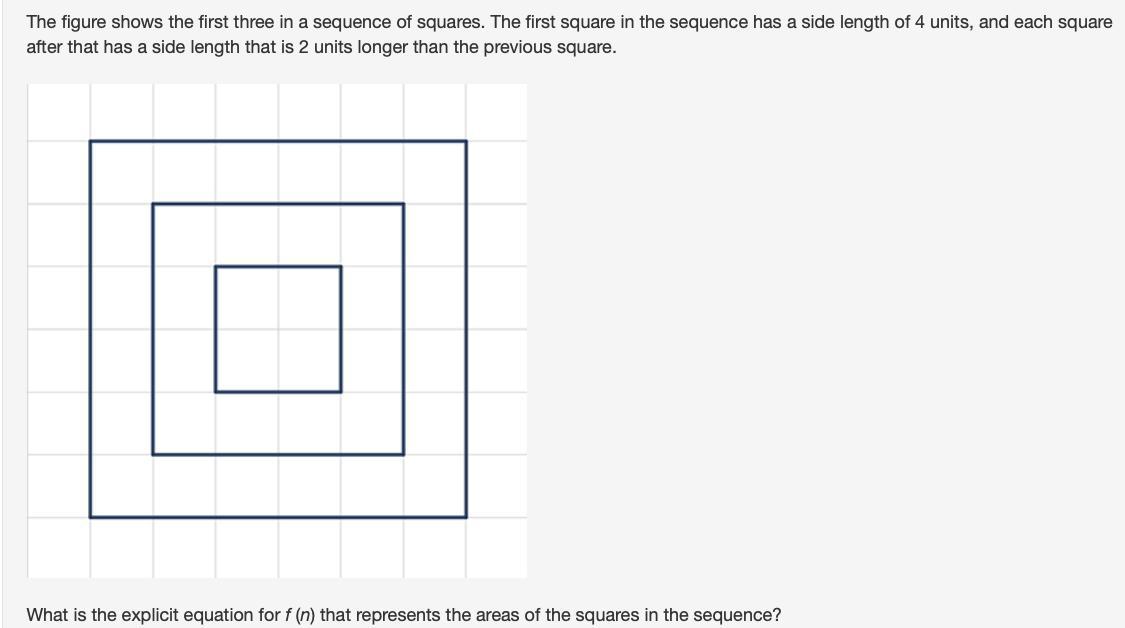Click the phrase "first three" in the description

click(234, 22)
